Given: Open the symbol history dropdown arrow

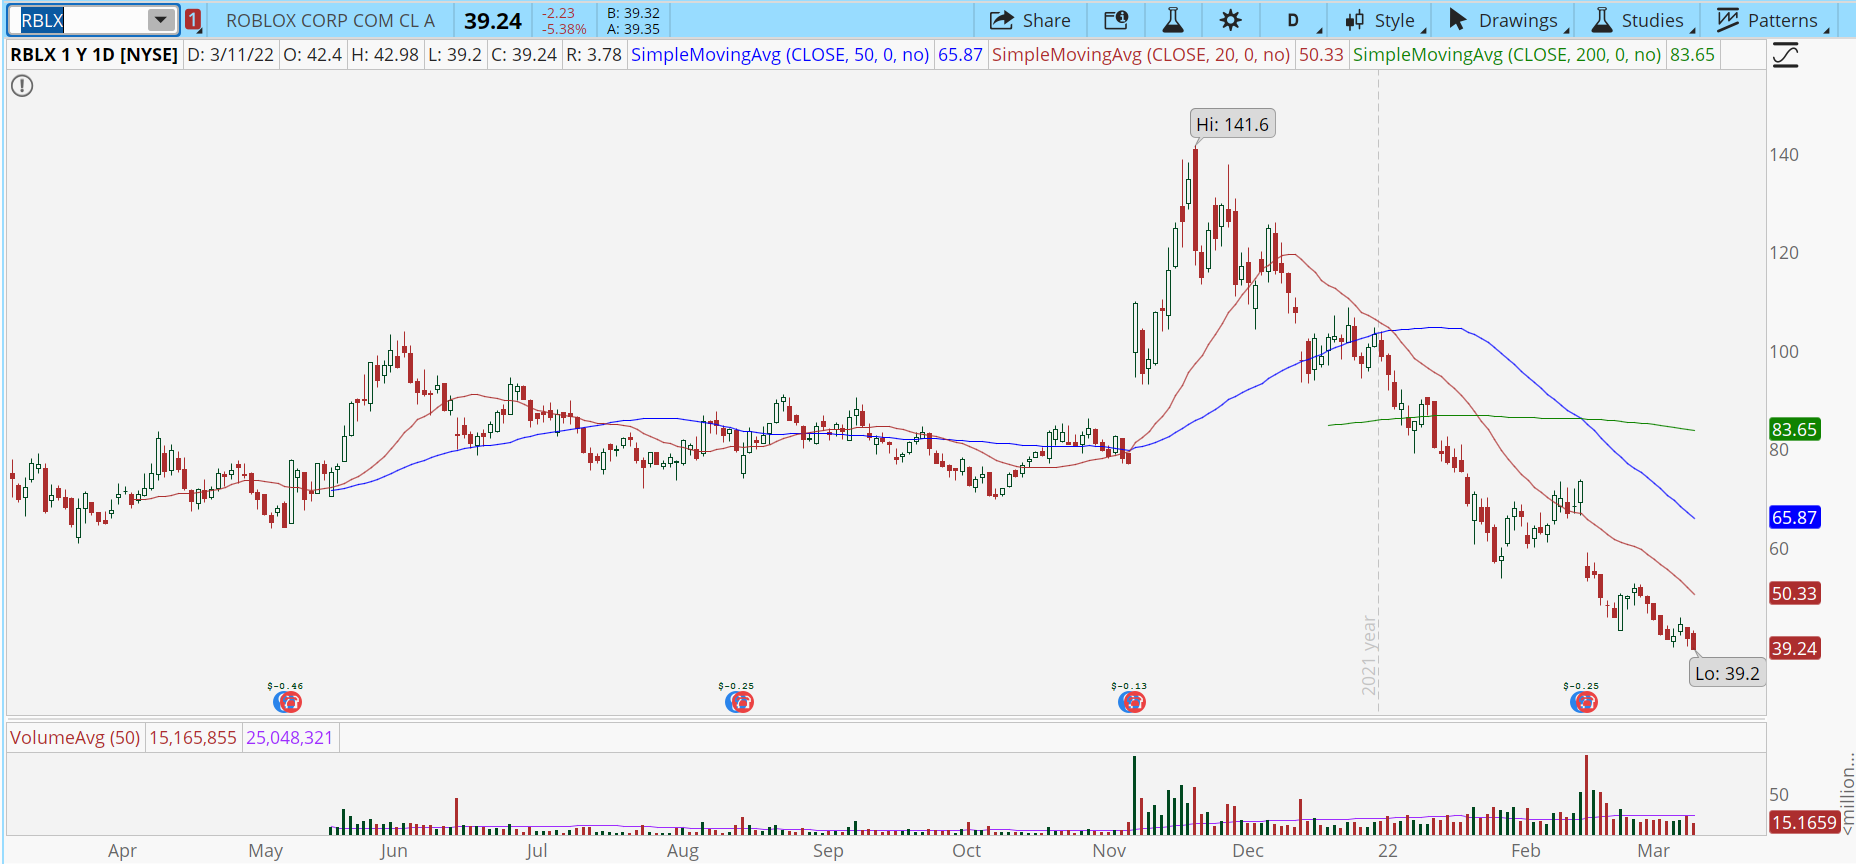Looking at the screenshot, I should tap(160, 20).
